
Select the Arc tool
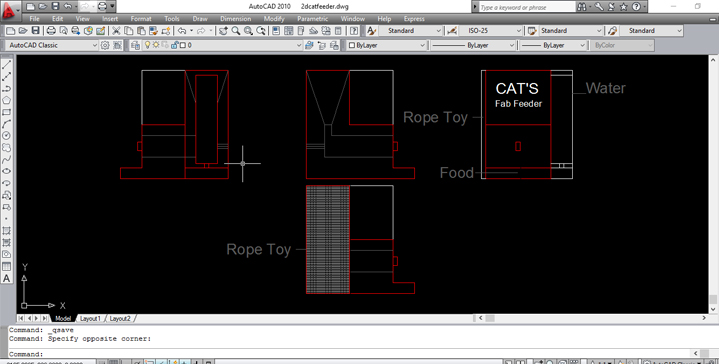tap(6, 124)
